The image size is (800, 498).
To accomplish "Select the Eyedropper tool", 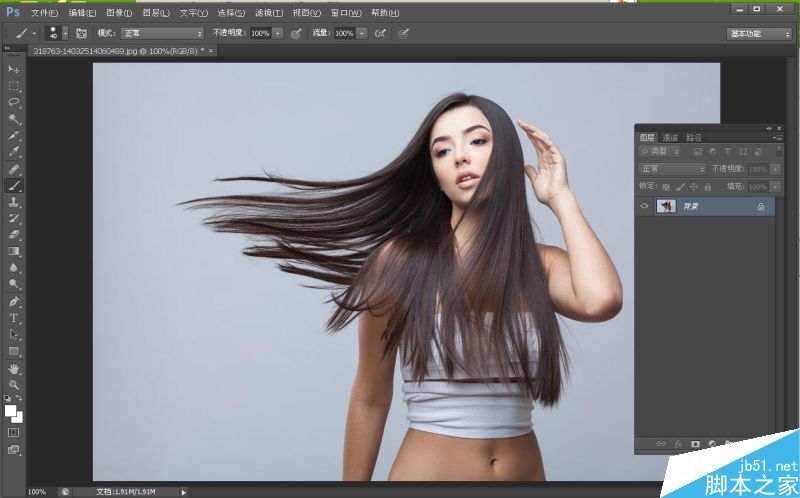I will point(14,151).
